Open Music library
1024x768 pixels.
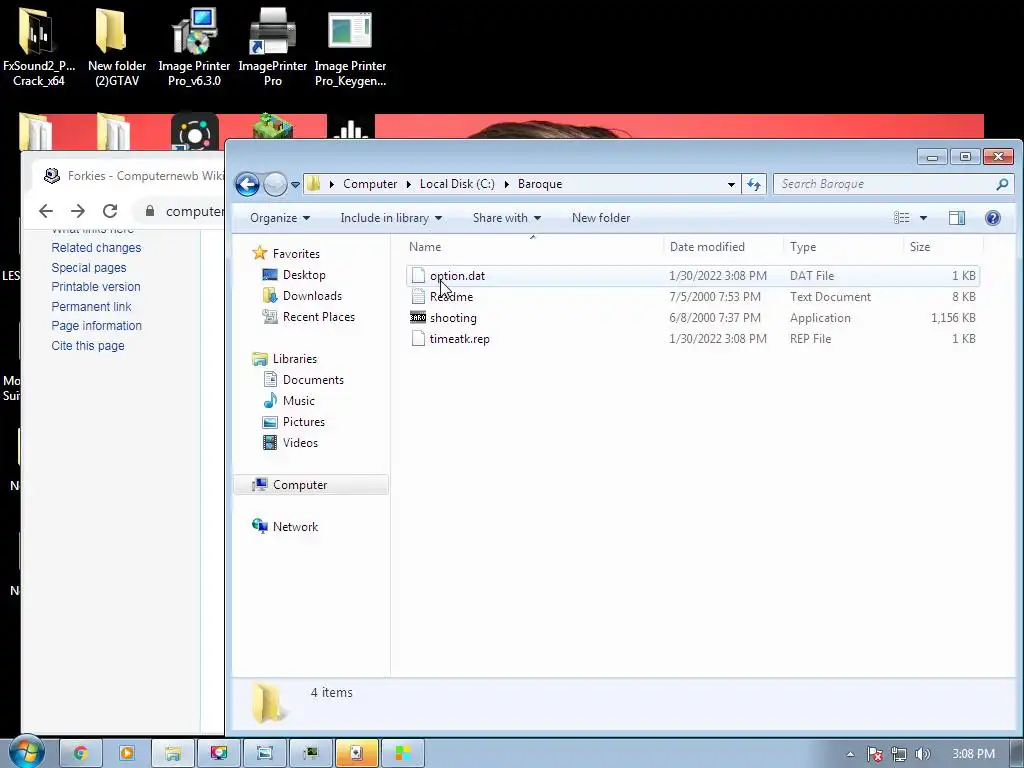tap(298, 400)
